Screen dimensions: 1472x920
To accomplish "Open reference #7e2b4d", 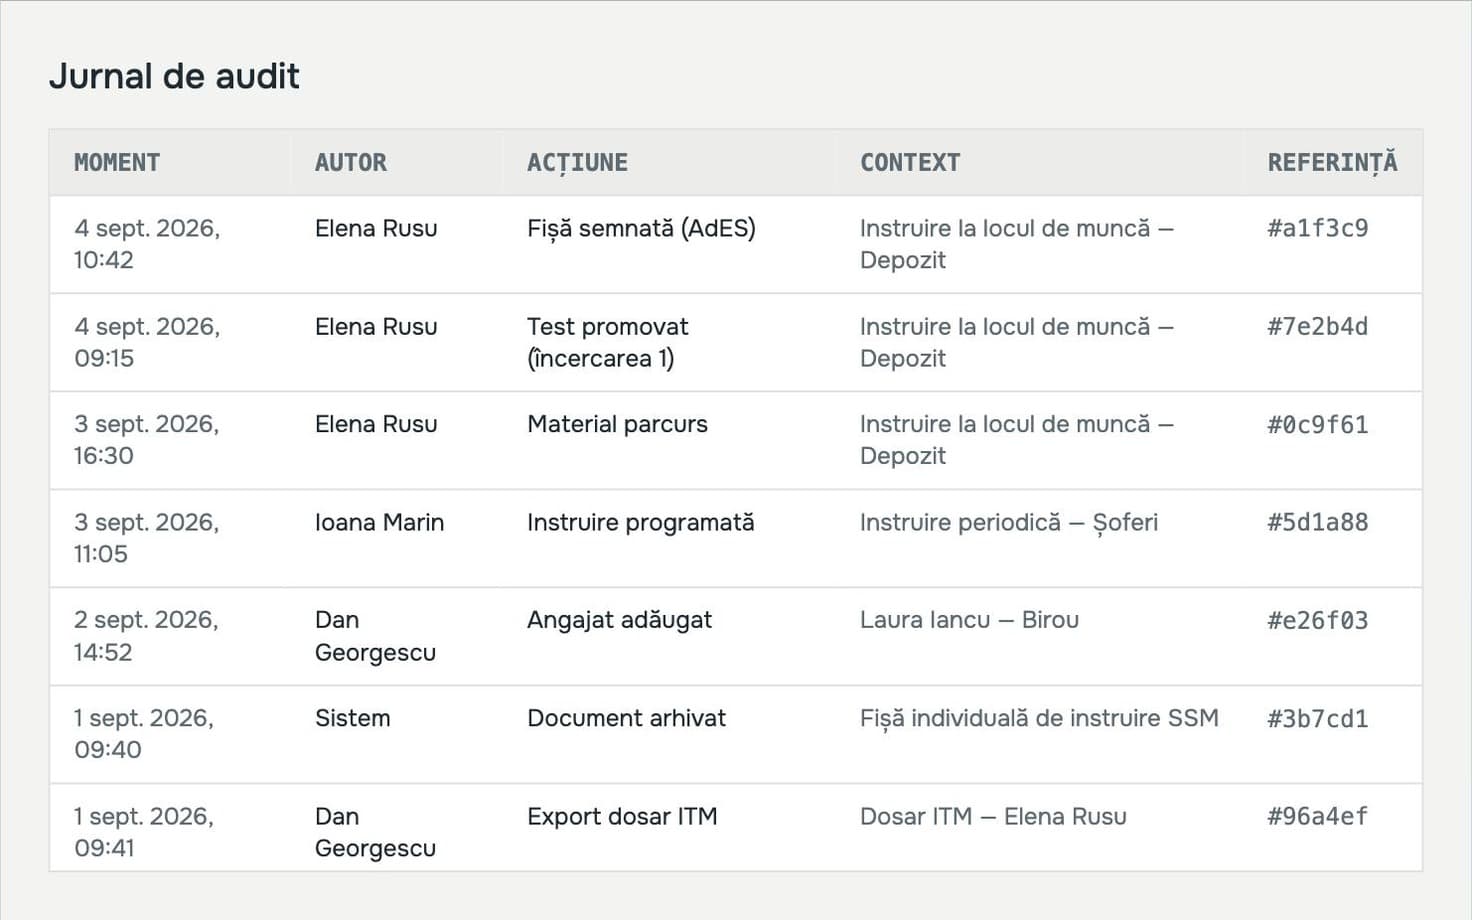I will point(1317,326).
